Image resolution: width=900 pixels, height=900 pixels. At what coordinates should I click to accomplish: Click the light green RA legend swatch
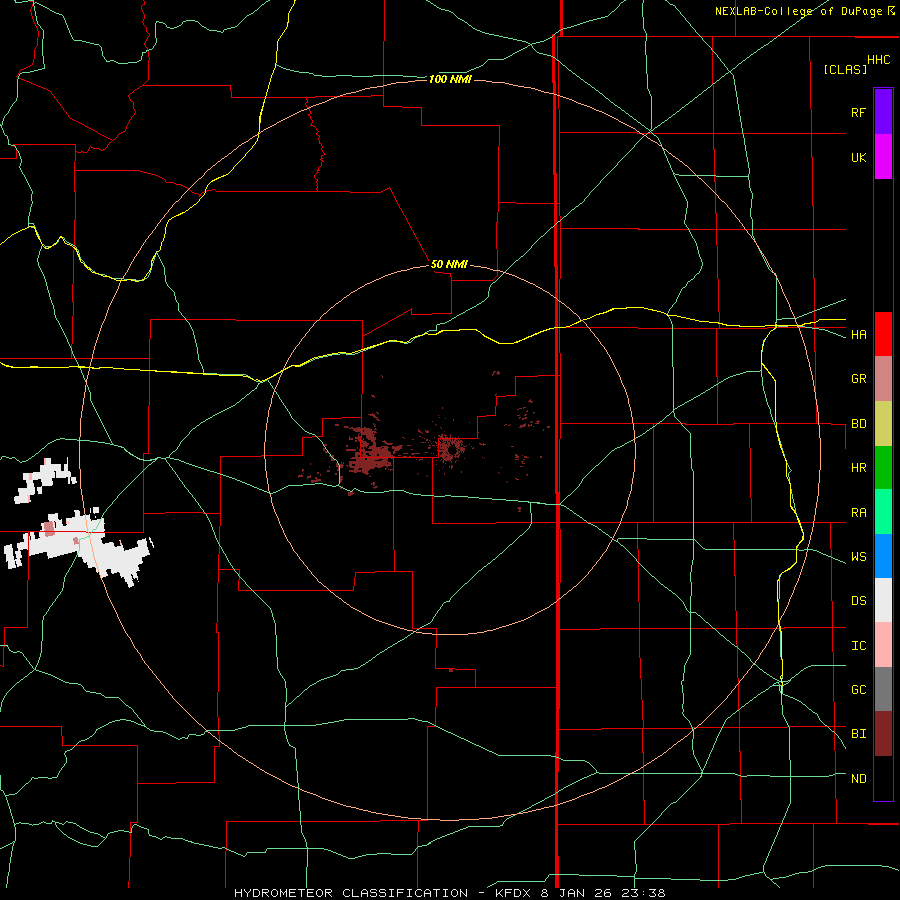click(x=883, y=512)
